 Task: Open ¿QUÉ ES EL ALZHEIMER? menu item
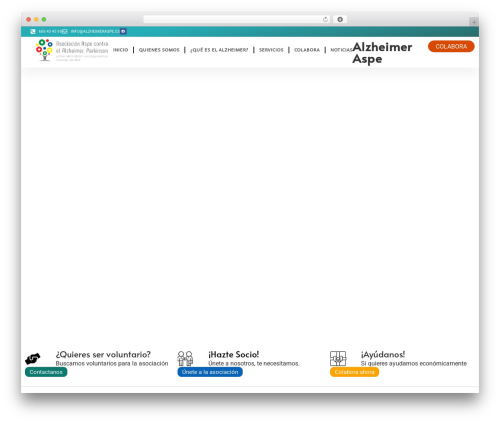point(219,50)
